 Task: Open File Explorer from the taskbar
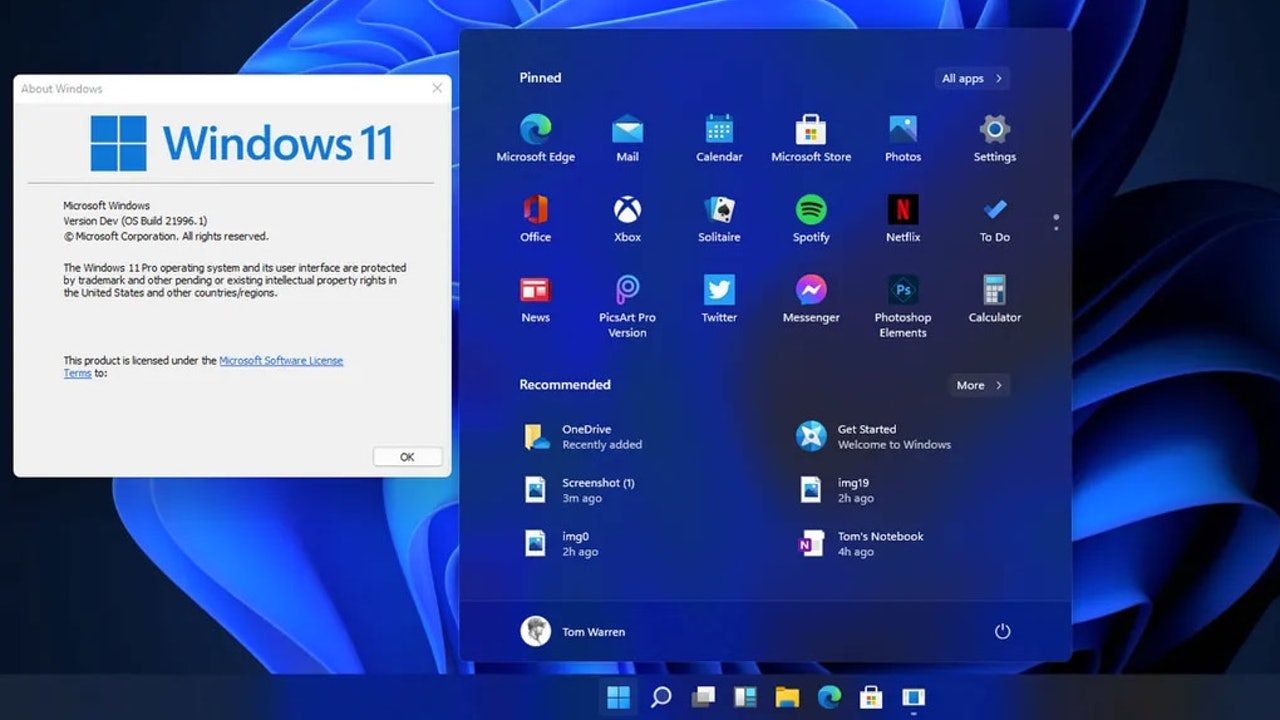(787, 697)
